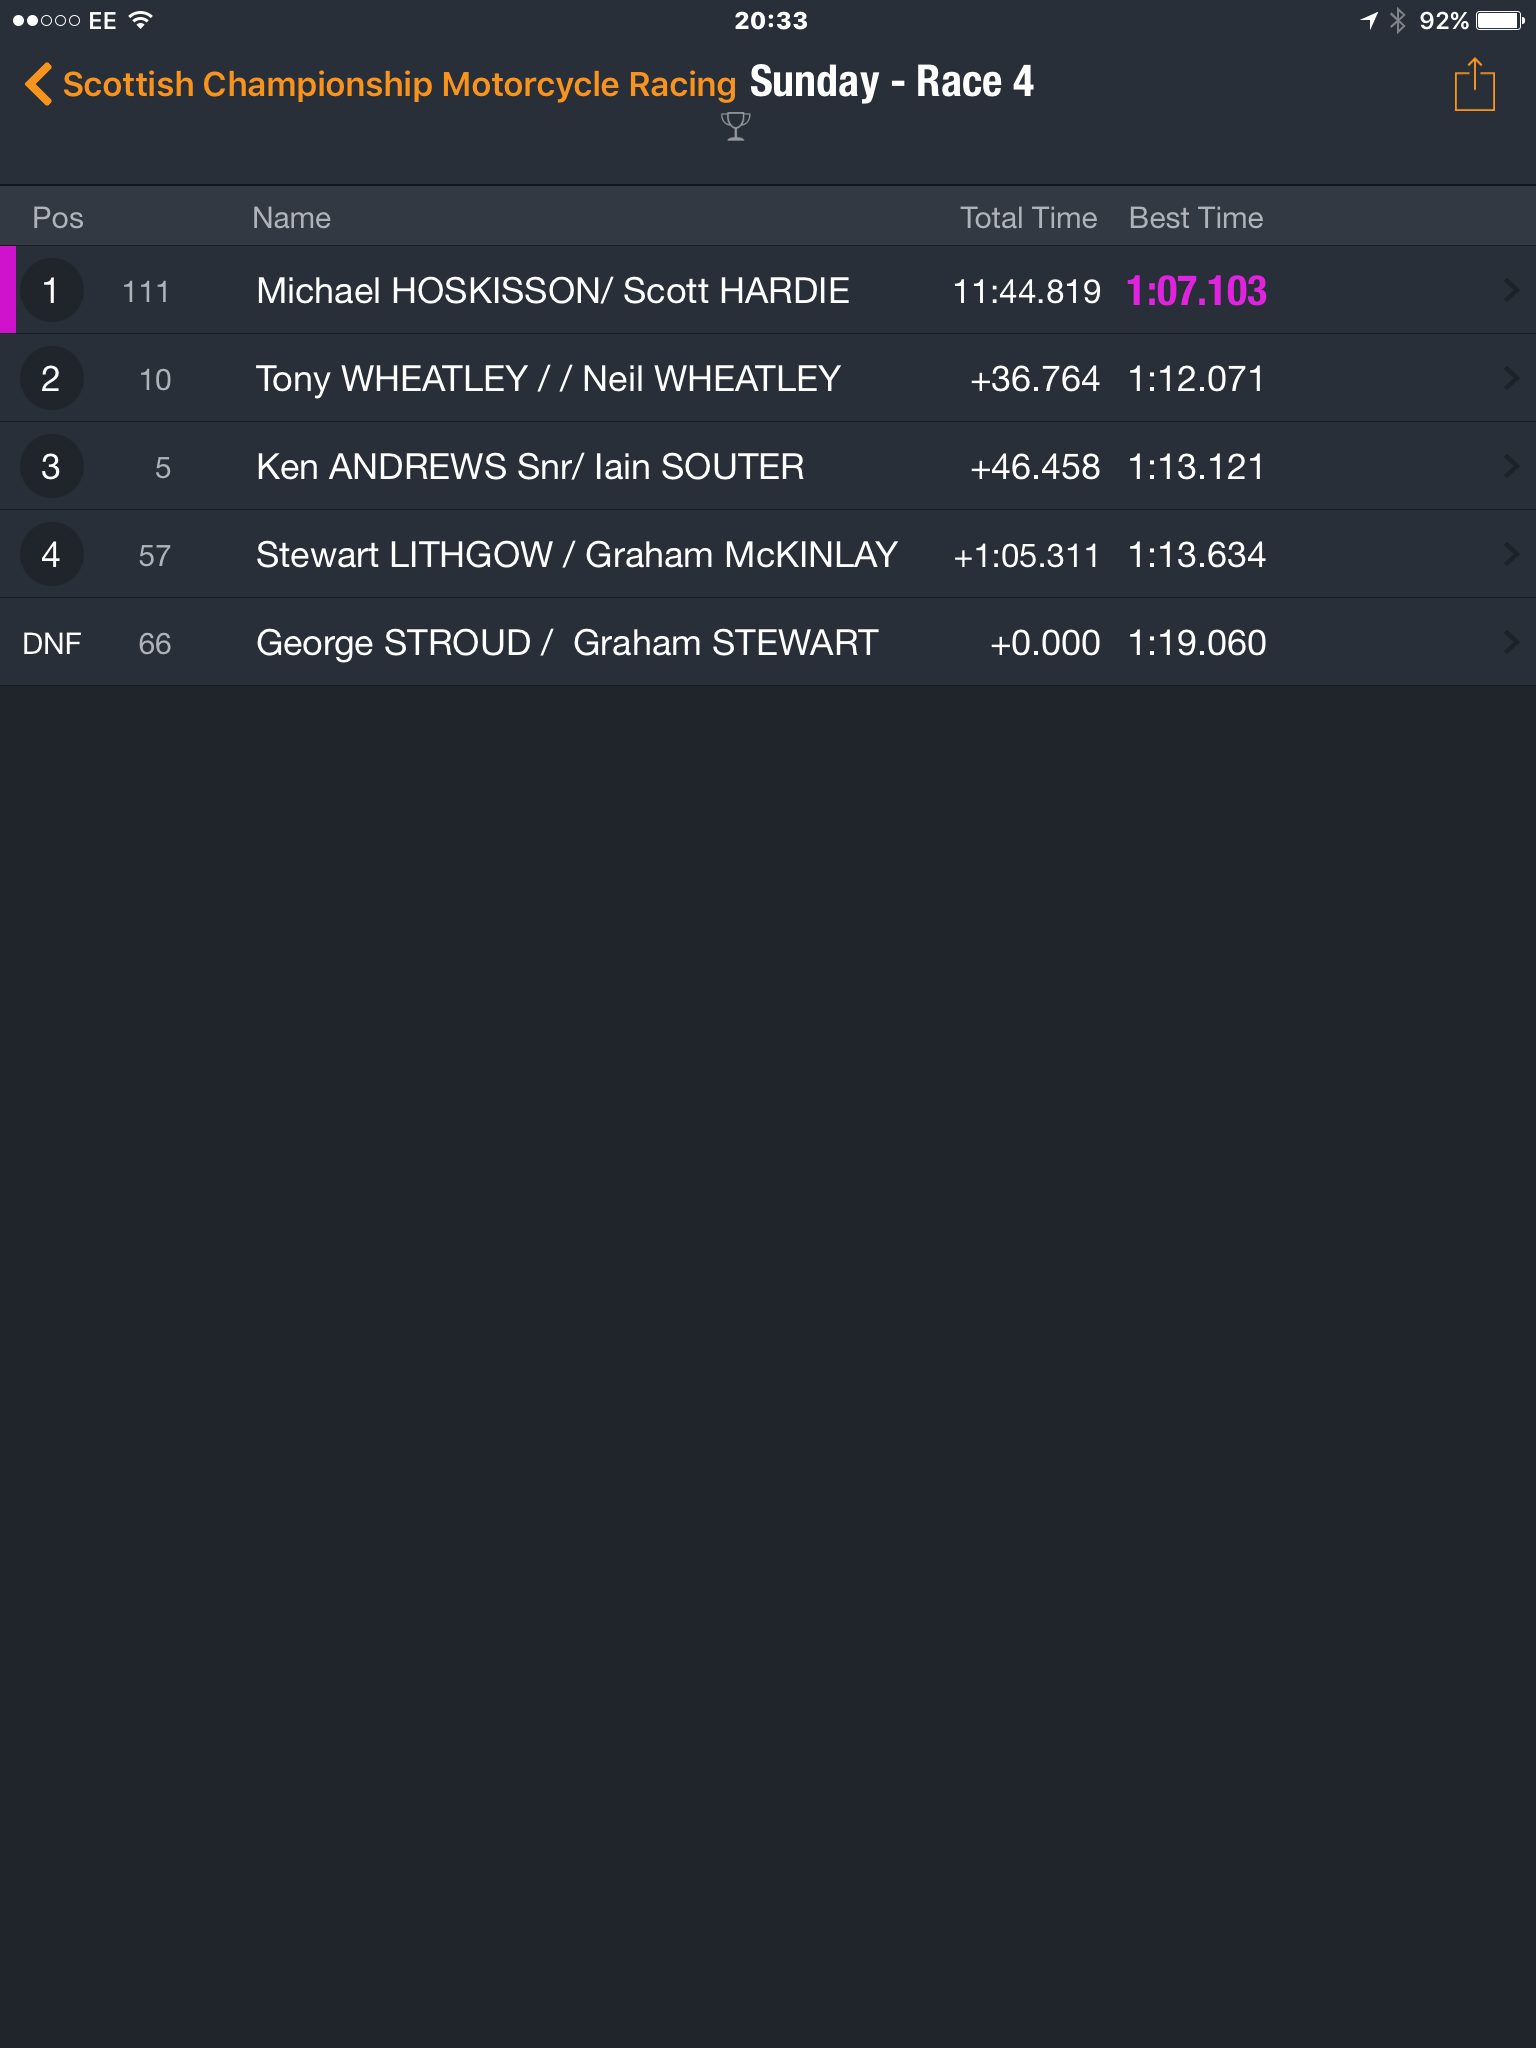Tap the trophy icon under the title
The width and height of the screenshot is (1536, 2048).
tap(735, 127)
